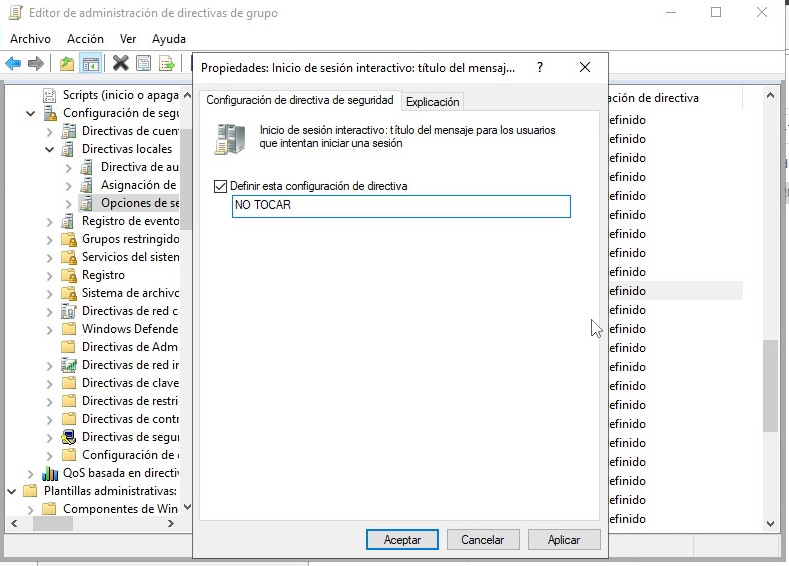Click the QoS basada en directiva chart icon
The image size is (789, 566).
pyautogui.click(x=50, y=473)
